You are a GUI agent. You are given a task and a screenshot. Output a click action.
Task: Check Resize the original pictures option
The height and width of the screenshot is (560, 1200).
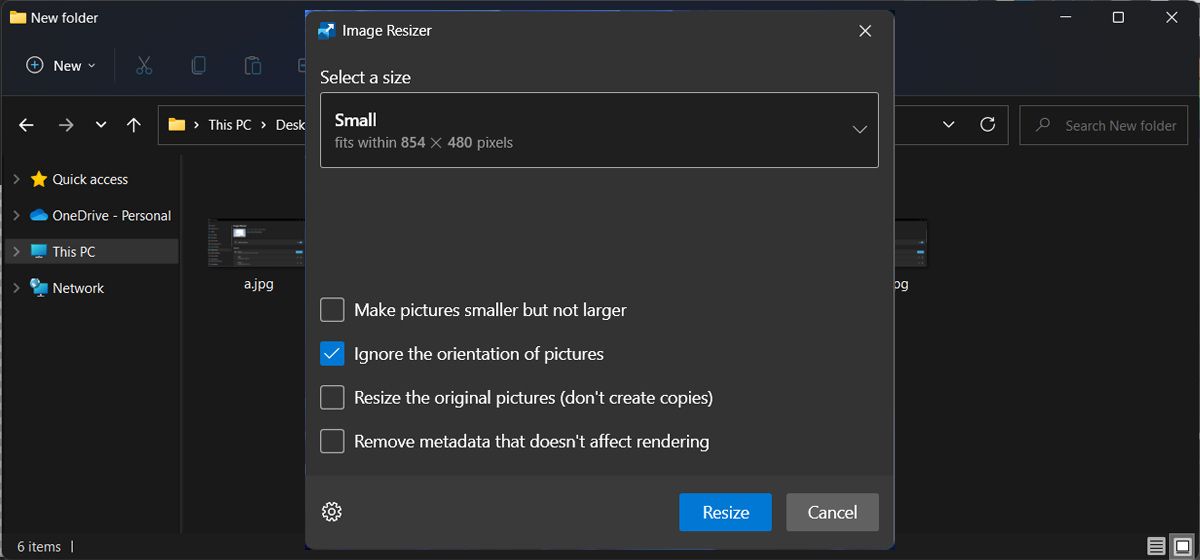click(x=332, y=398)
